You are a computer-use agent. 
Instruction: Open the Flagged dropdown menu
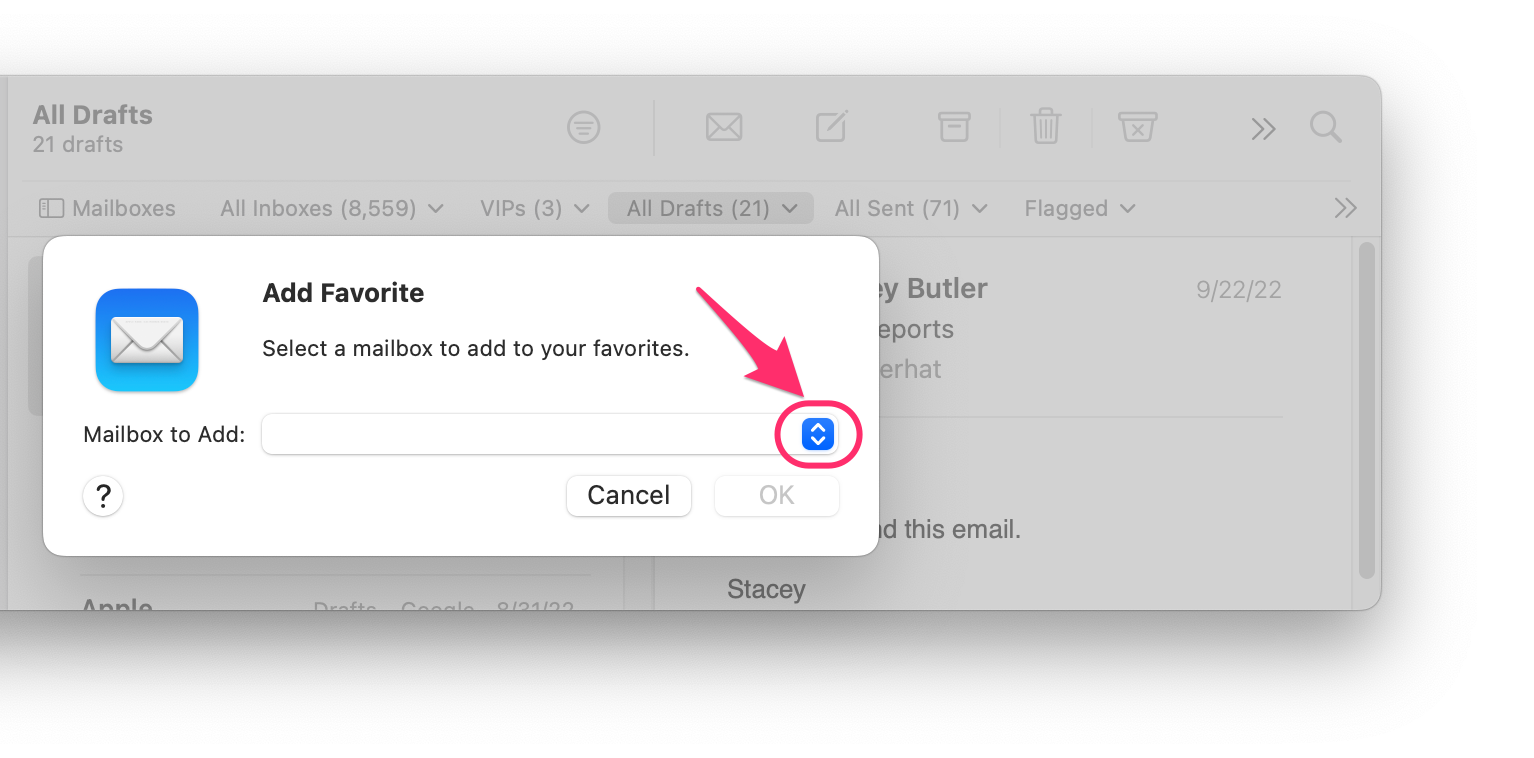click(x=1080, y=208)
